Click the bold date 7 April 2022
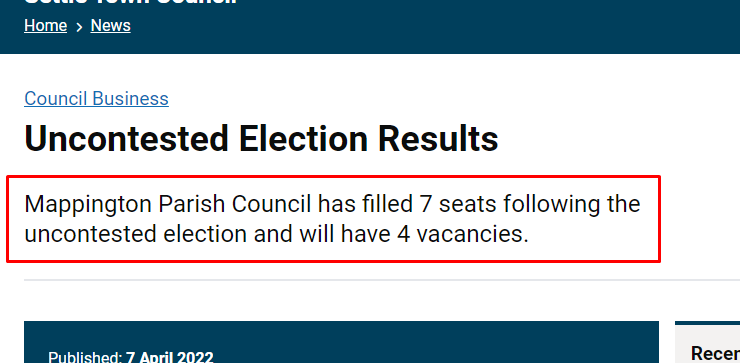740x363 pixels. (x=169, y=357)
